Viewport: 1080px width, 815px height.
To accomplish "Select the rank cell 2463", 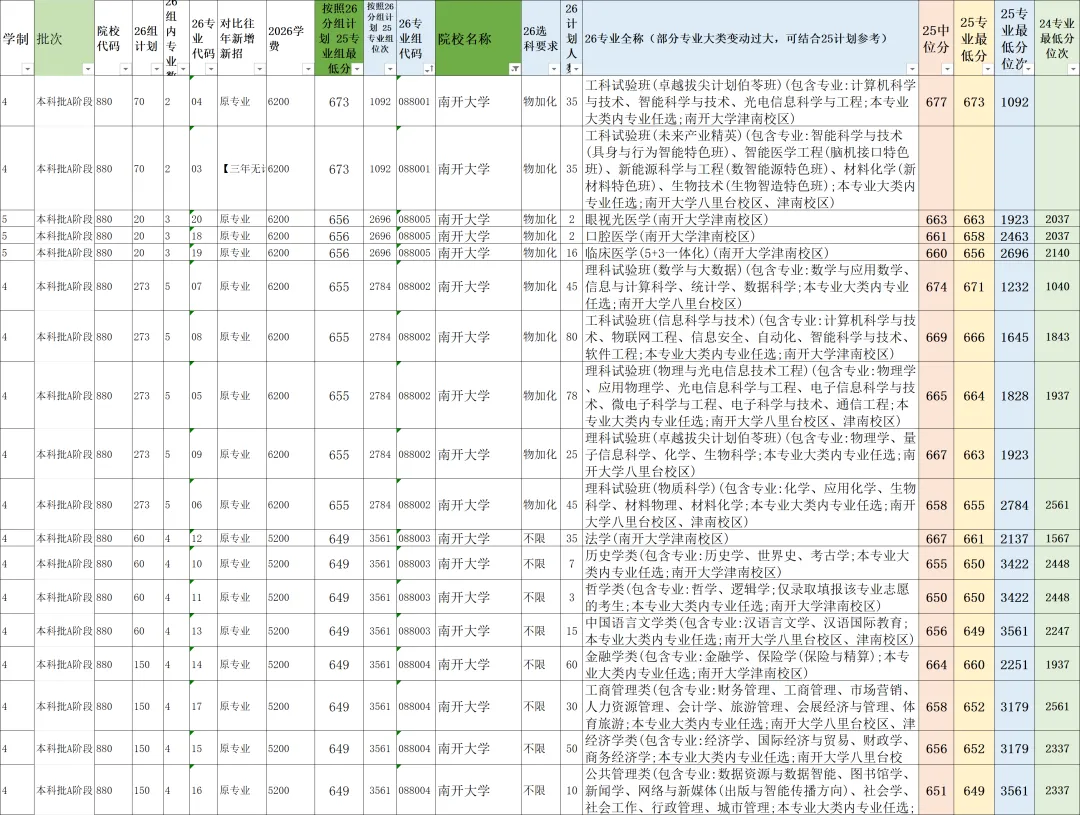I will 1015,236.
